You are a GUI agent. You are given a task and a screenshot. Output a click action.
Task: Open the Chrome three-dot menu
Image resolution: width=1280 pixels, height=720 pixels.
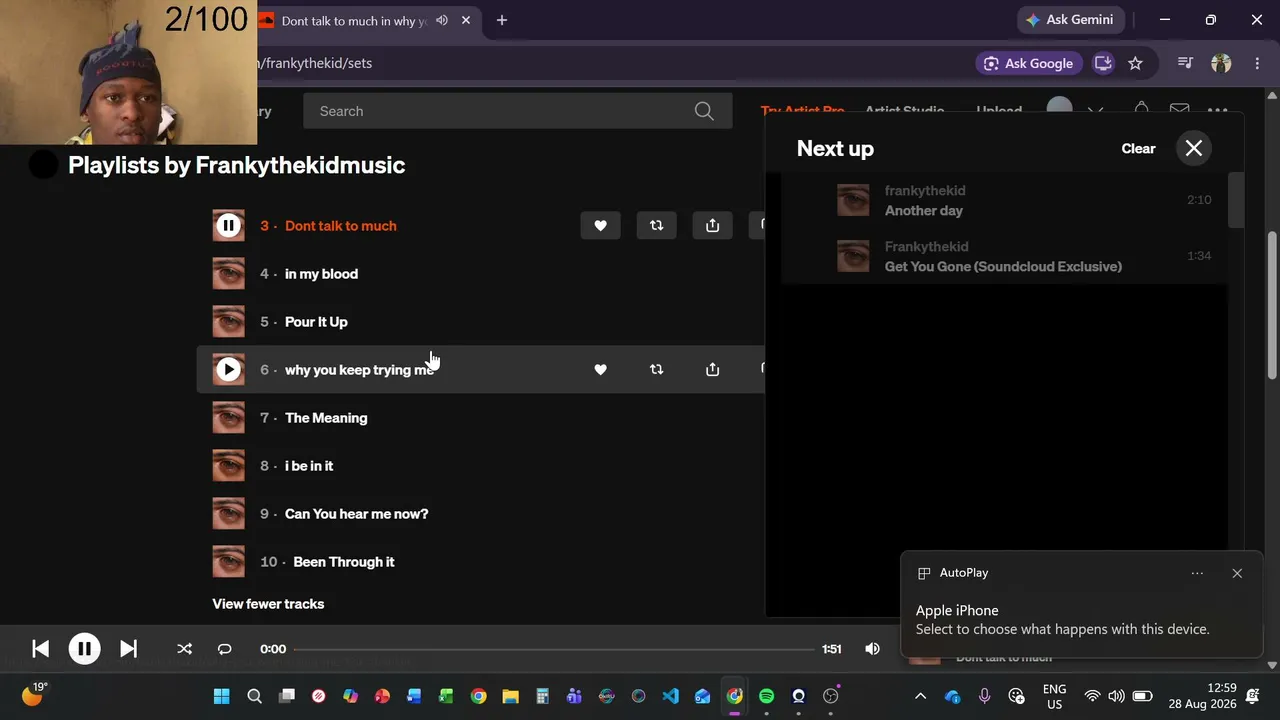(1257, 63)
